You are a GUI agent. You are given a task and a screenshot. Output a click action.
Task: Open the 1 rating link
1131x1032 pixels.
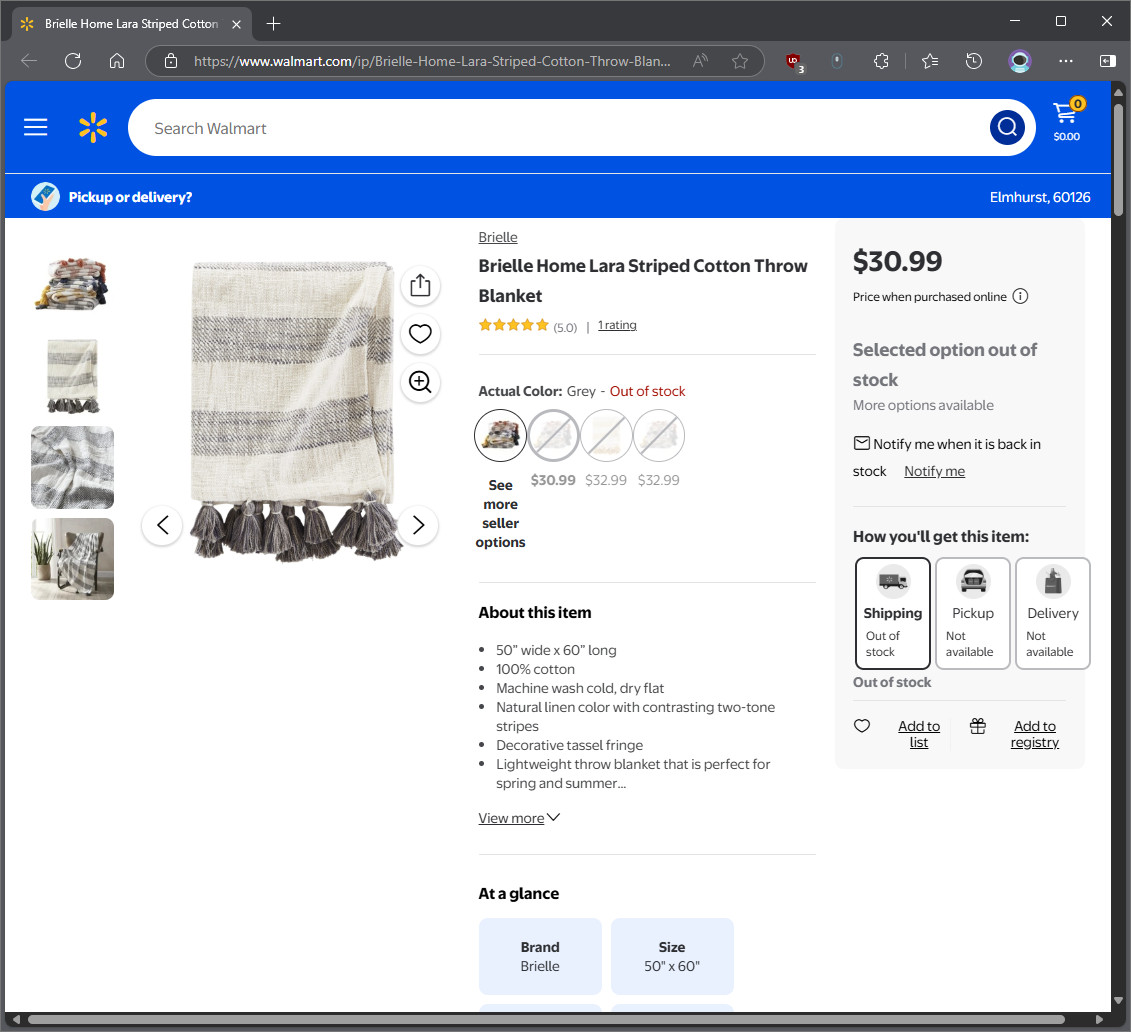click(x=617, y=325)
